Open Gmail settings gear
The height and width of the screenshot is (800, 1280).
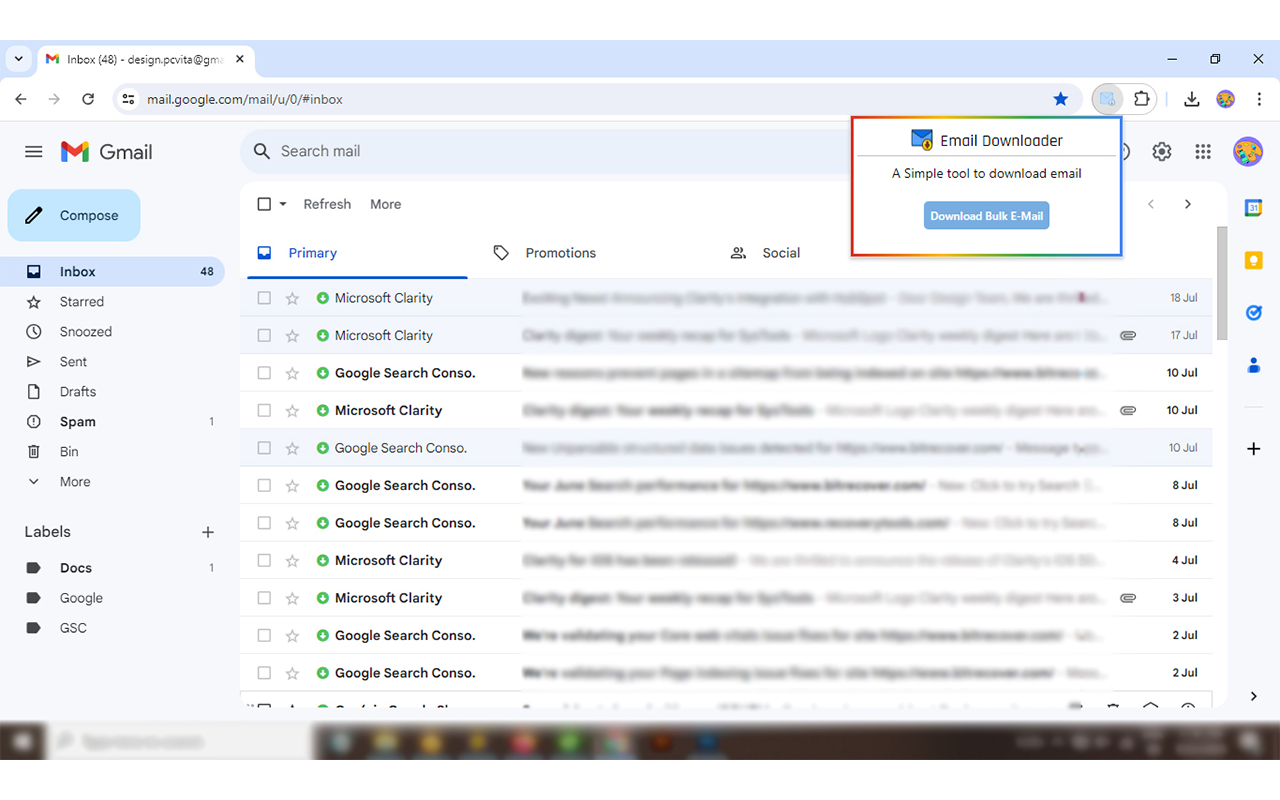pyautogui.click(x=1161, y=151)
